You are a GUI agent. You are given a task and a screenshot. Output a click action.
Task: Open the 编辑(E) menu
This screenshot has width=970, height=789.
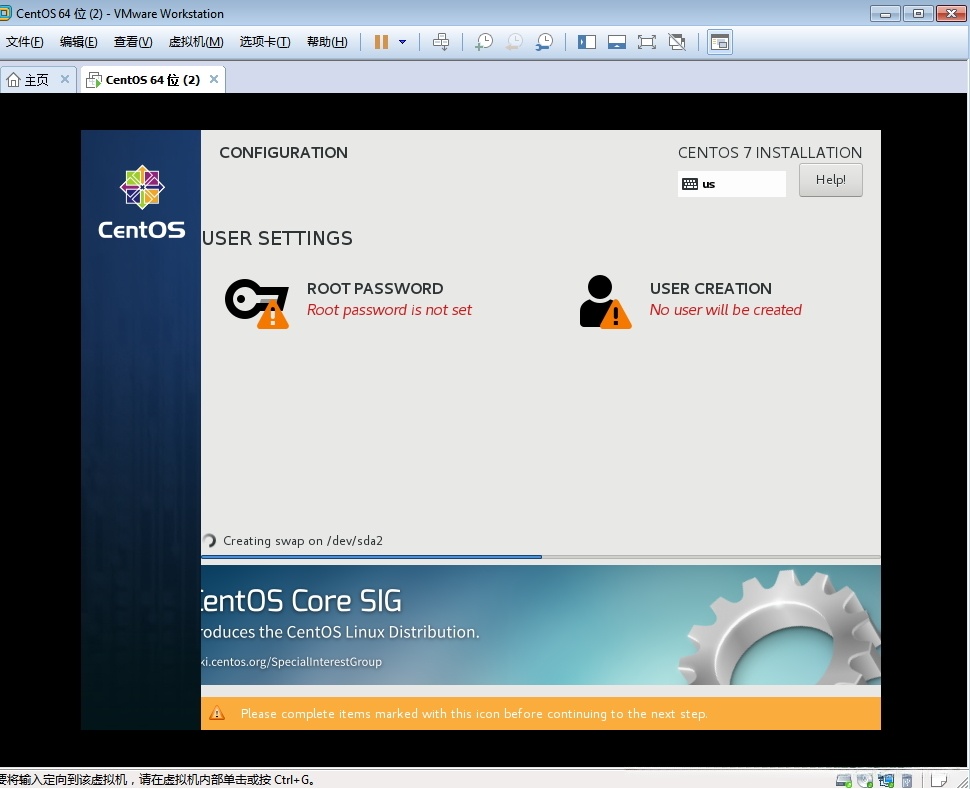pos(79,42)
